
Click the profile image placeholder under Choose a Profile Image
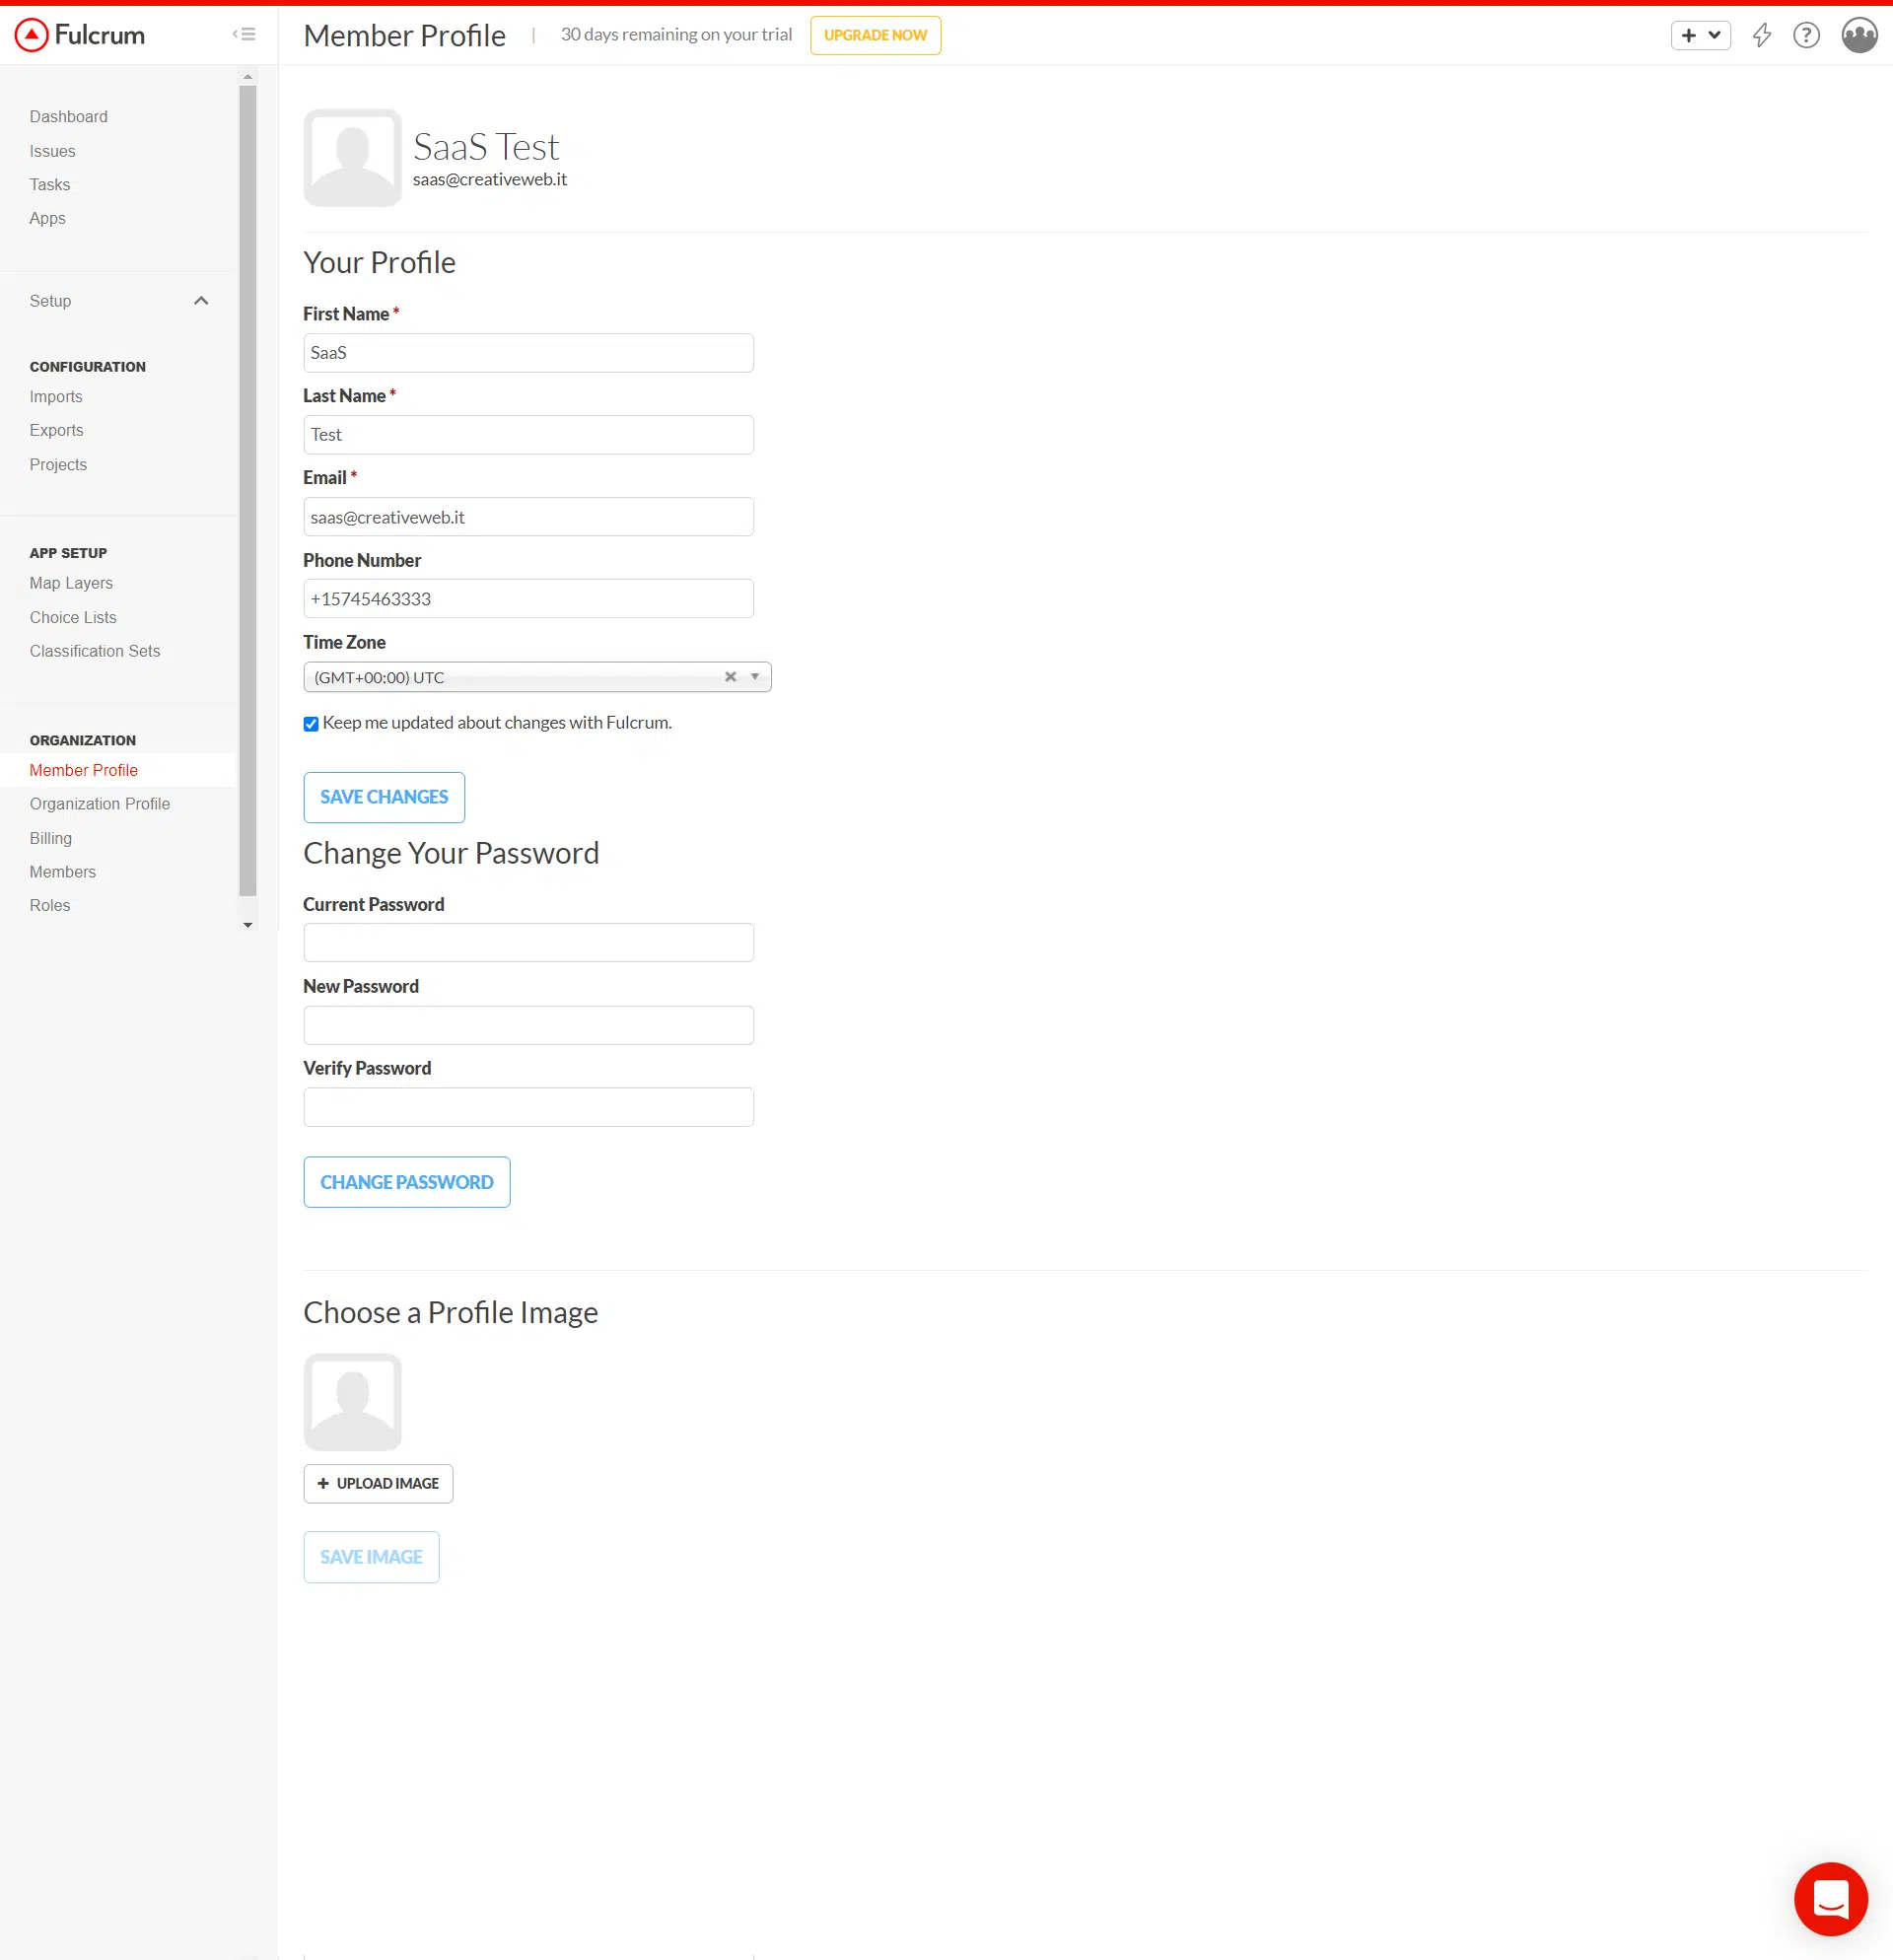point(352,1402)
